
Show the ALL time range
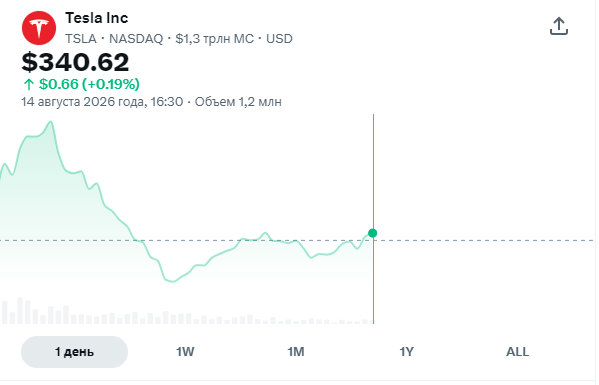520,353
